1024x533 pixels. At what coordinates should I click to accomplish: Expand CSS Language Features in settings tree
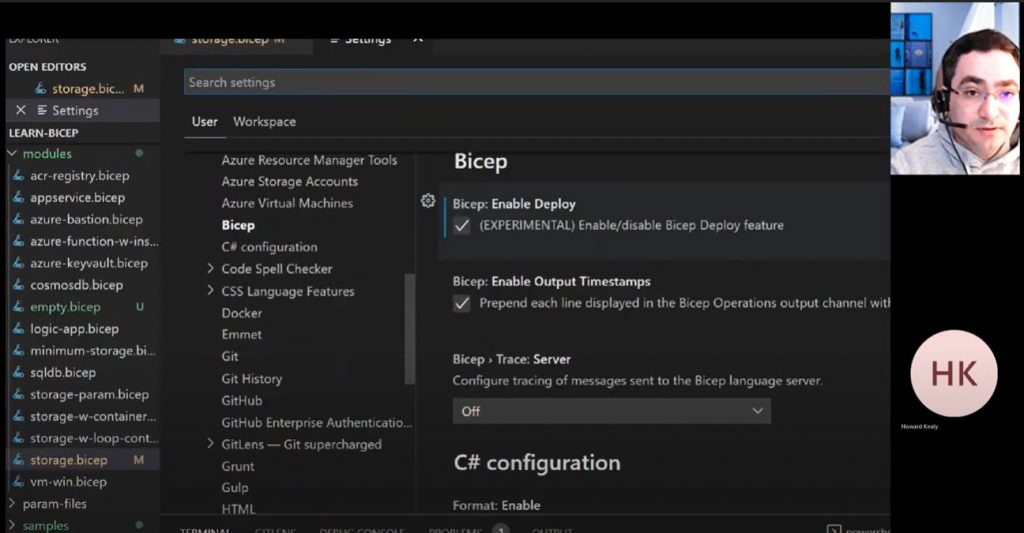(x=210, y=291)
